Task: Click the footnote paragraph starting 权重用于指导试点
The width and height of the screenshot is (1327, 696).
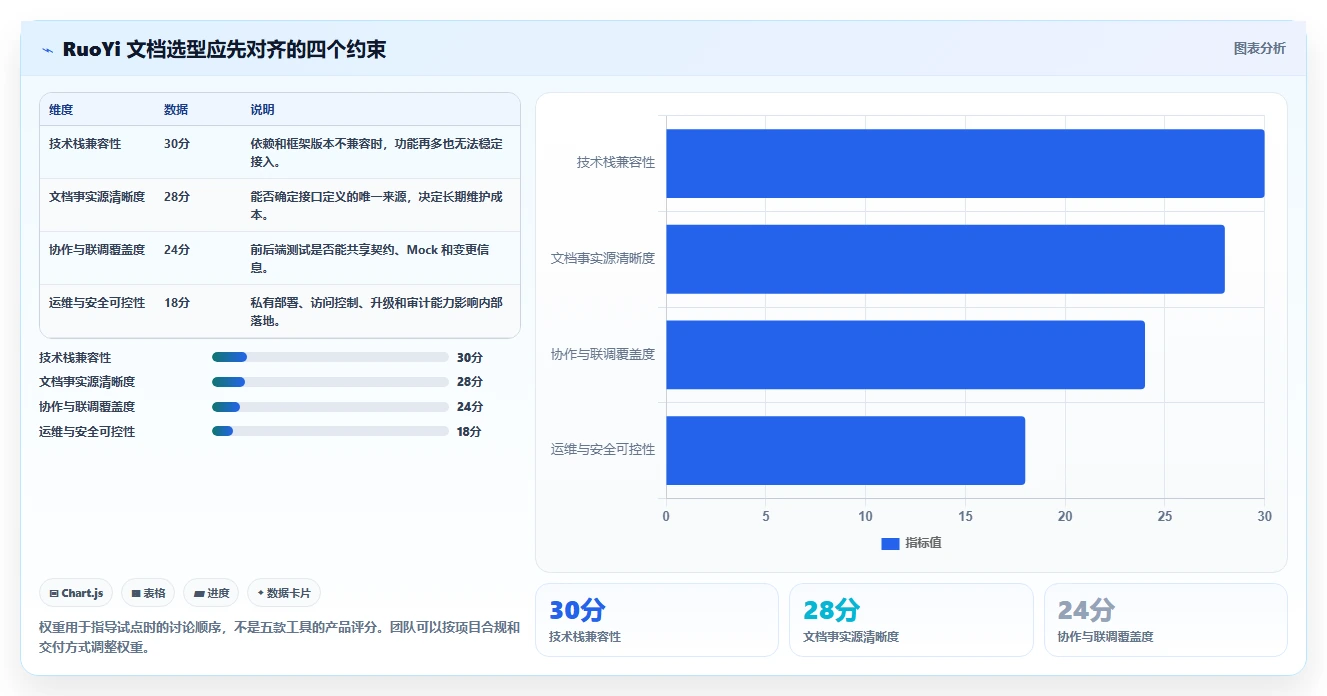Action: click(x=280, y=637)
